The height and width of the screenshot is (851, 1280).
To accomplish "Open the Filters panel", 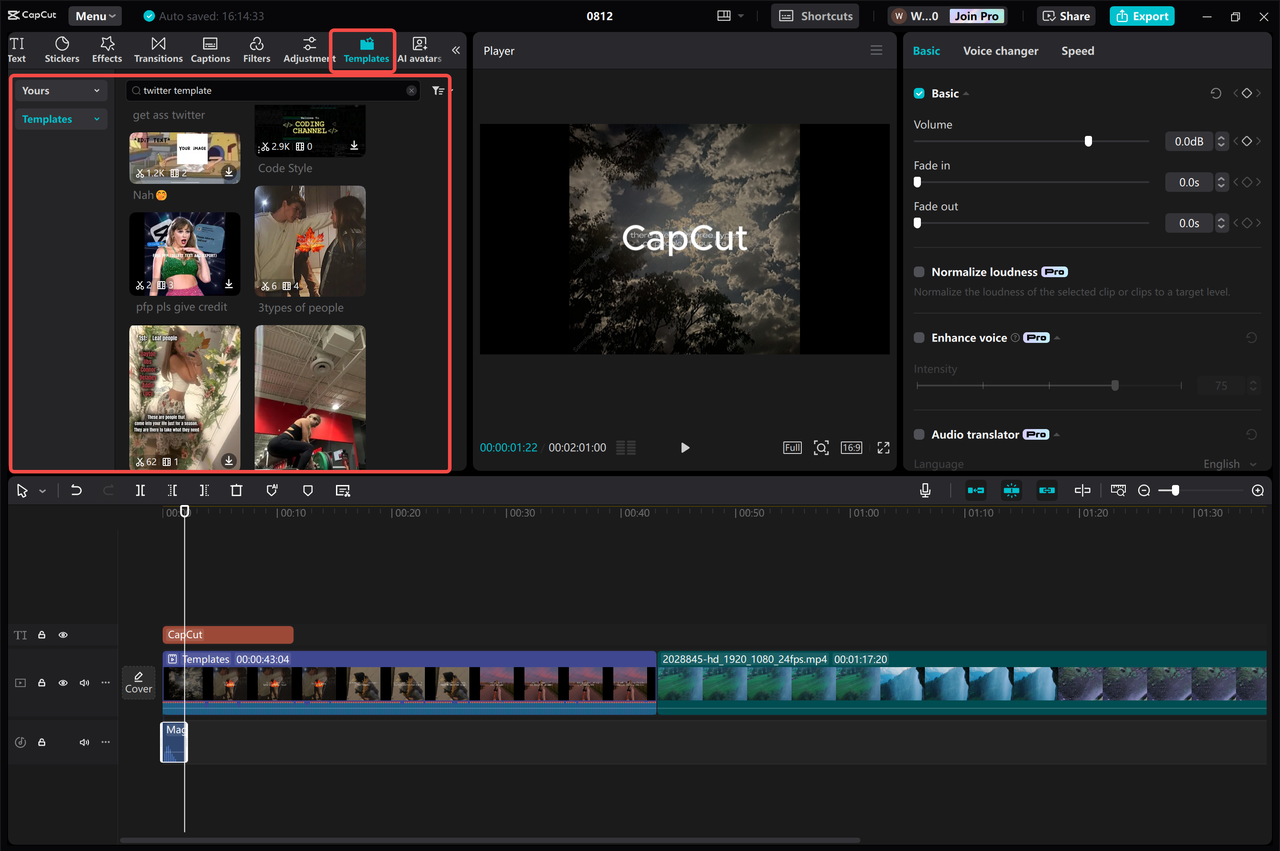I will pos(256,49).
